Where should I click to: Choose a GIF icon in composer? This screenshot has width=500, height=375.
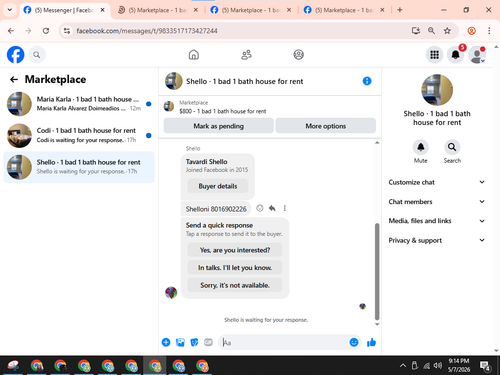coord(208,342)
